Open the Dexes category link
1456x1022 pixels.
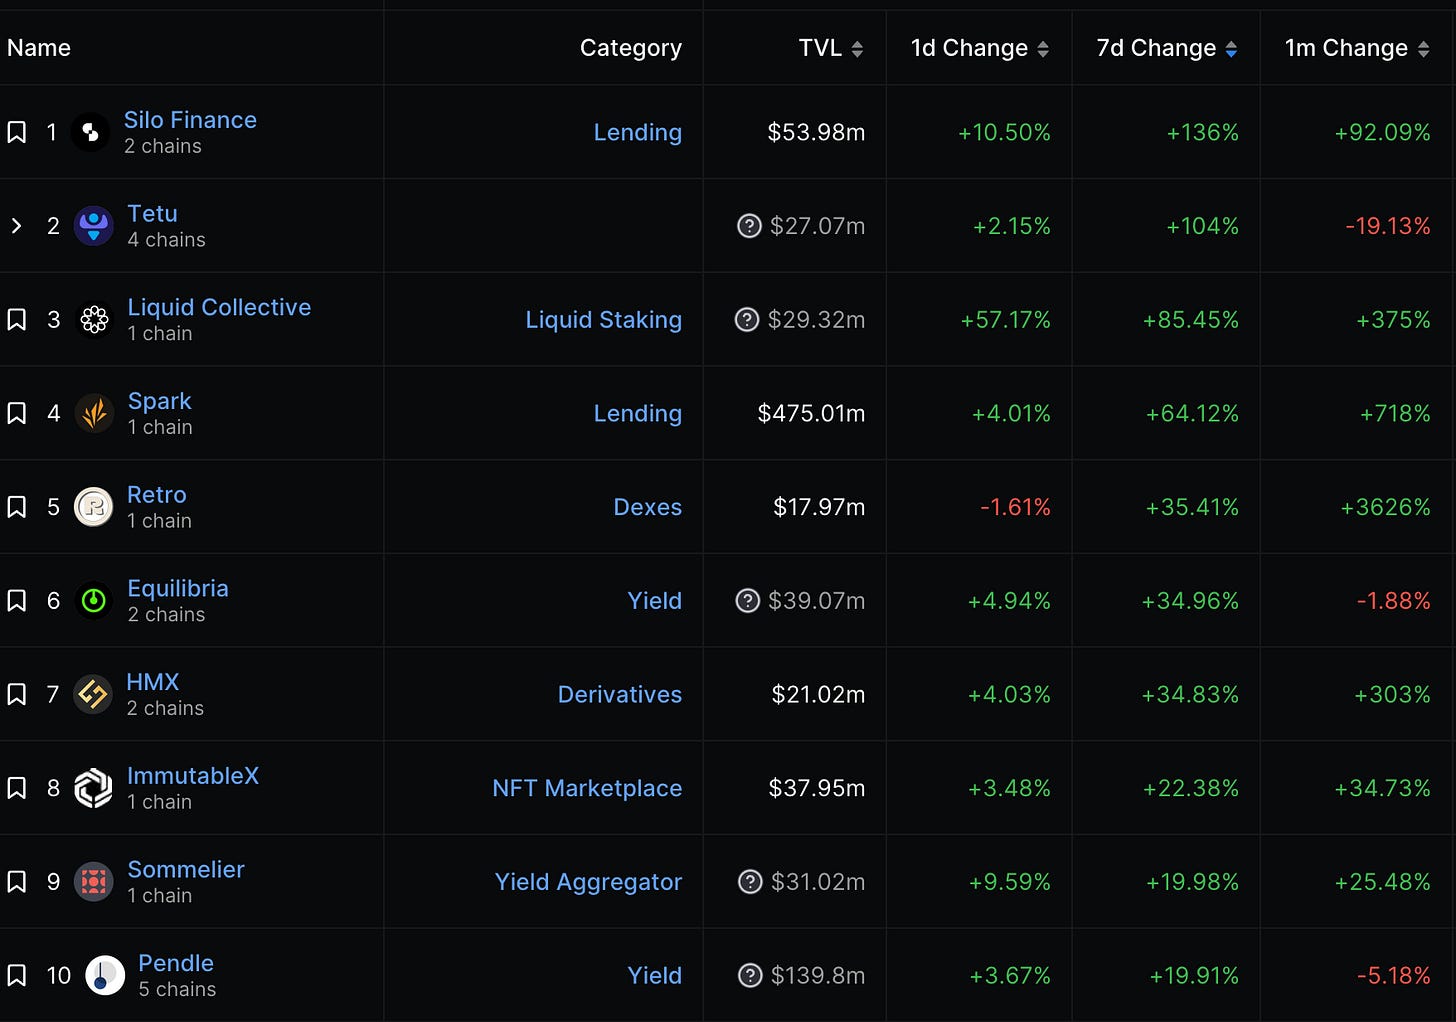tap(648, 507)
